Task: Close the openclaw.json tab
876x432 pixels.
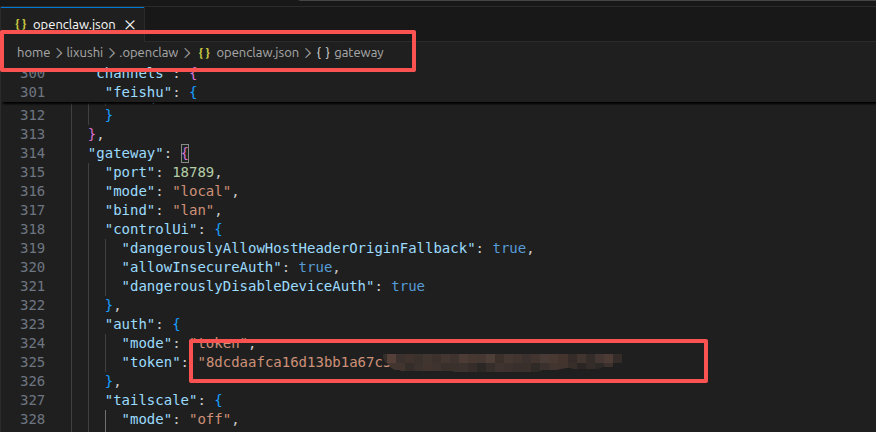Action: [130, 25]
